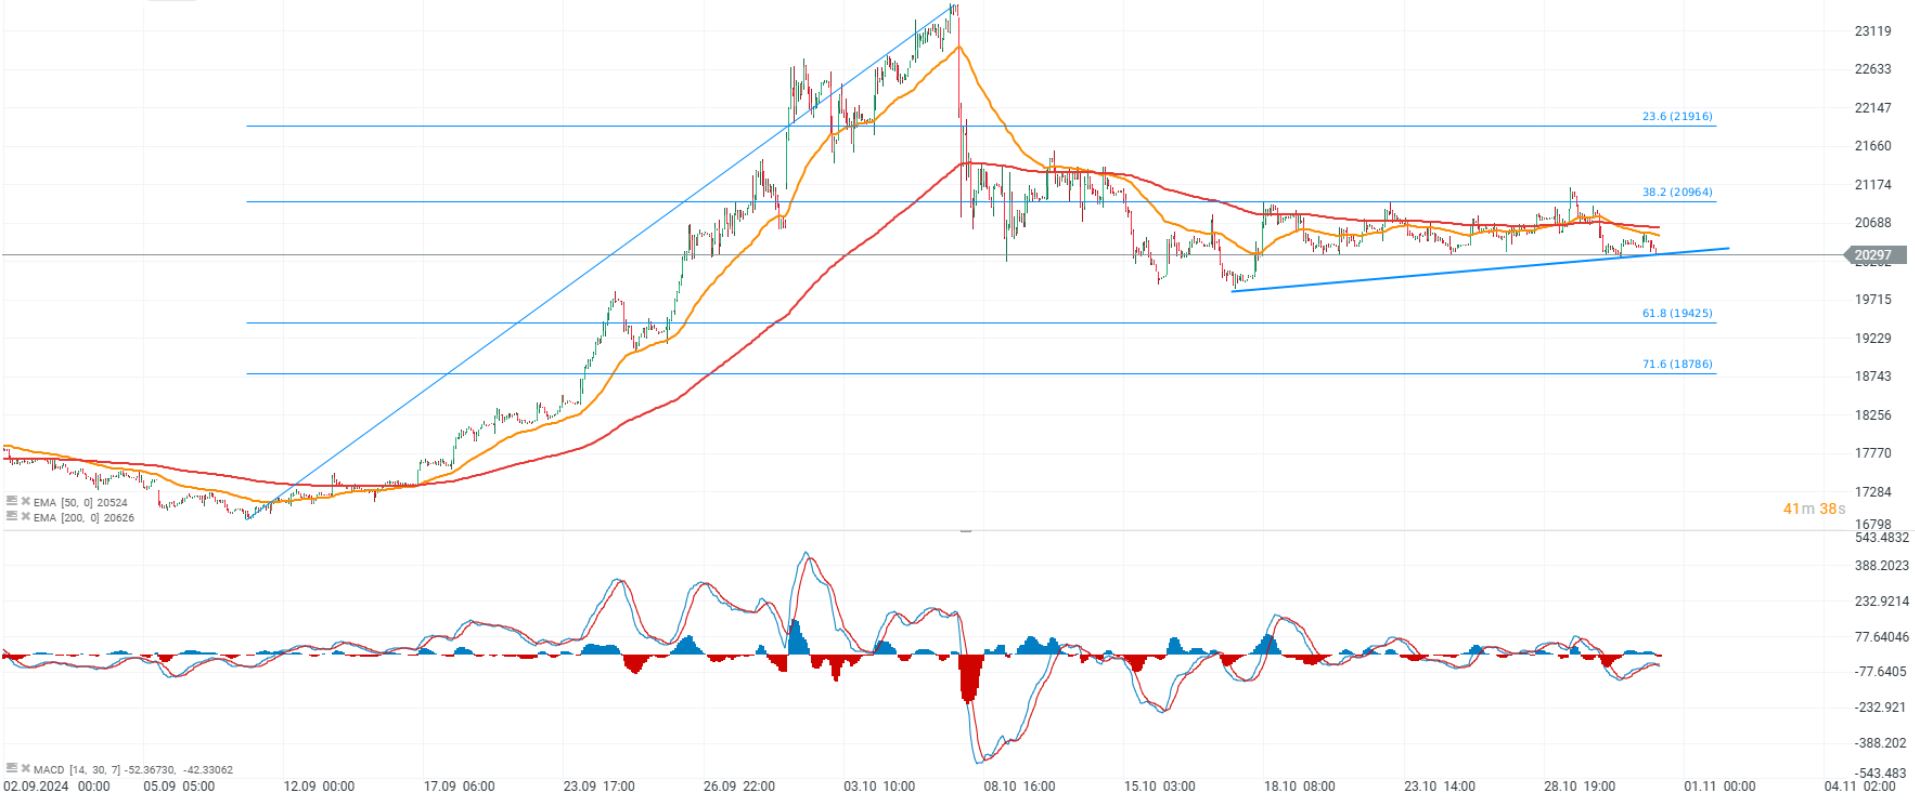This screenshot has height=800, width=1915.
Task: Click price axis value 19715
Action: pos(1873,300)
